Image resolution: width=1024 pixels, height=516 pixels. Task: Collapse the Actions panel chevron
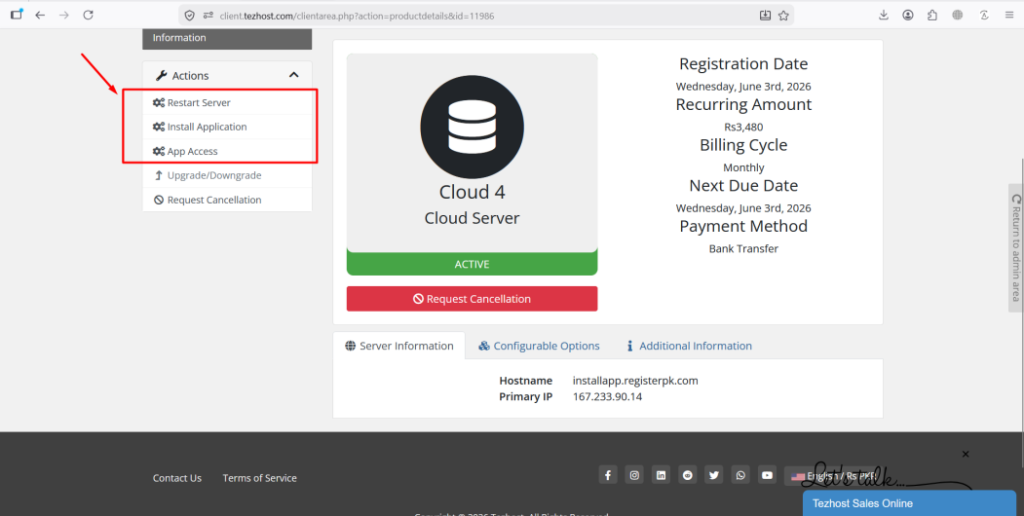coord(294,76)
